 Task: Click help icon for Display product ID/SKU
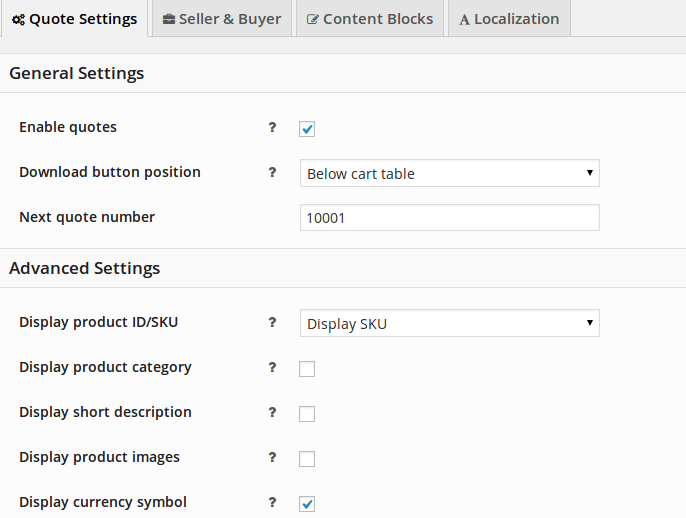[x=272, y=322]
